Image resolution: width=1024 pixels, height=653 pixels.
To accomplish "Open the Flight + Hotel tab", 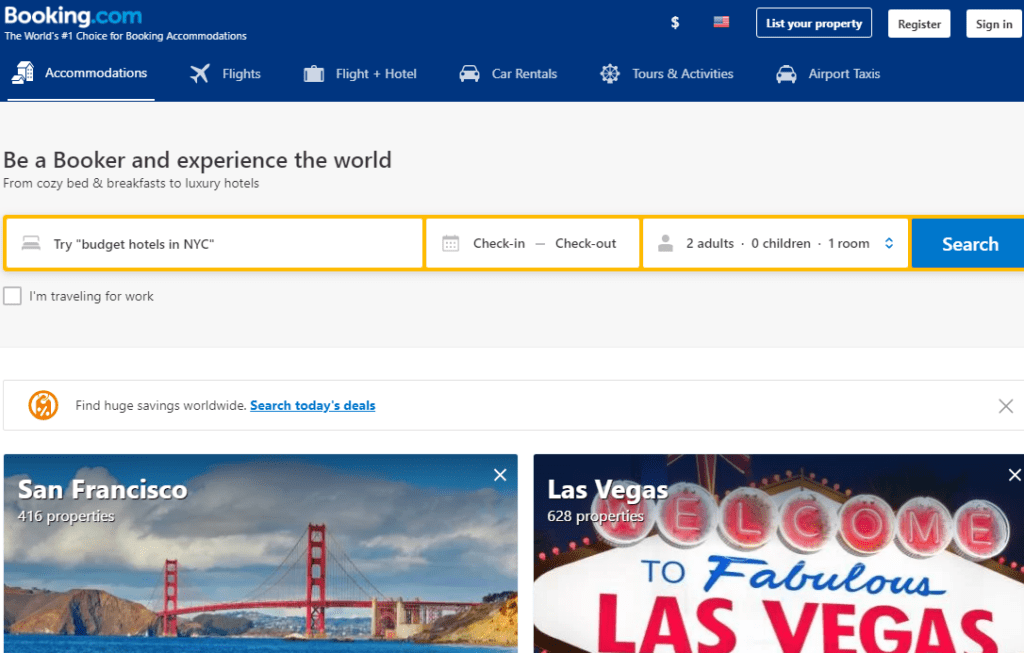I will click(360, 74).
